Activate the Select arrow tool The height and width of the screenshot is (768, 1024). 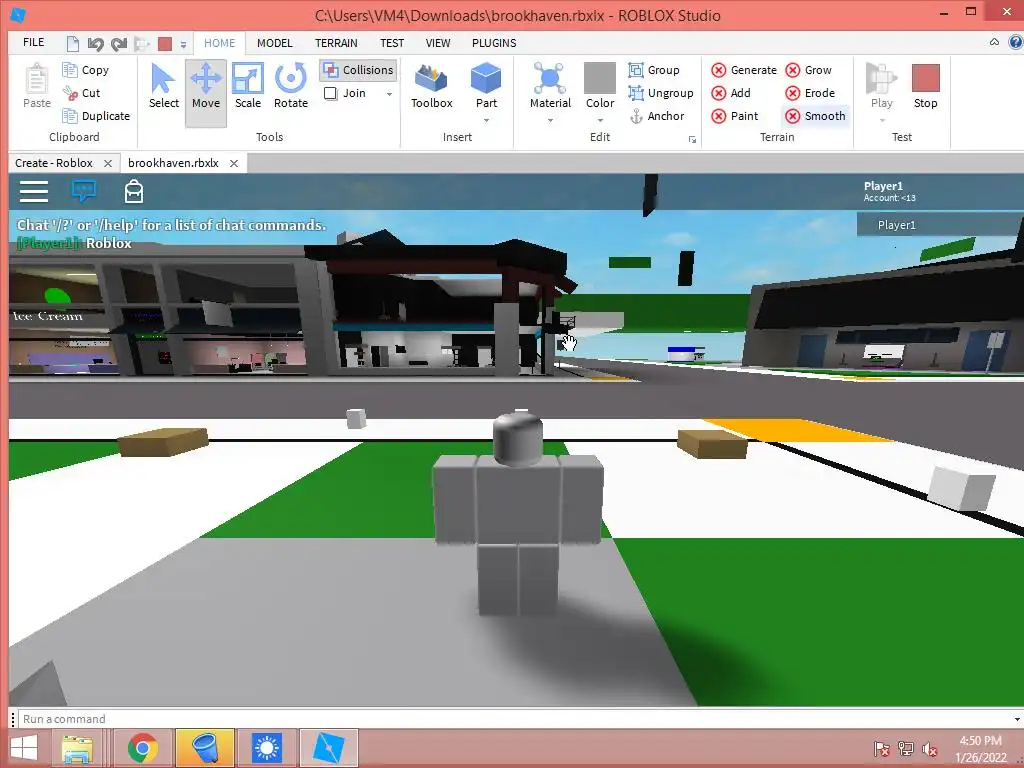click(x=163, y=86)
